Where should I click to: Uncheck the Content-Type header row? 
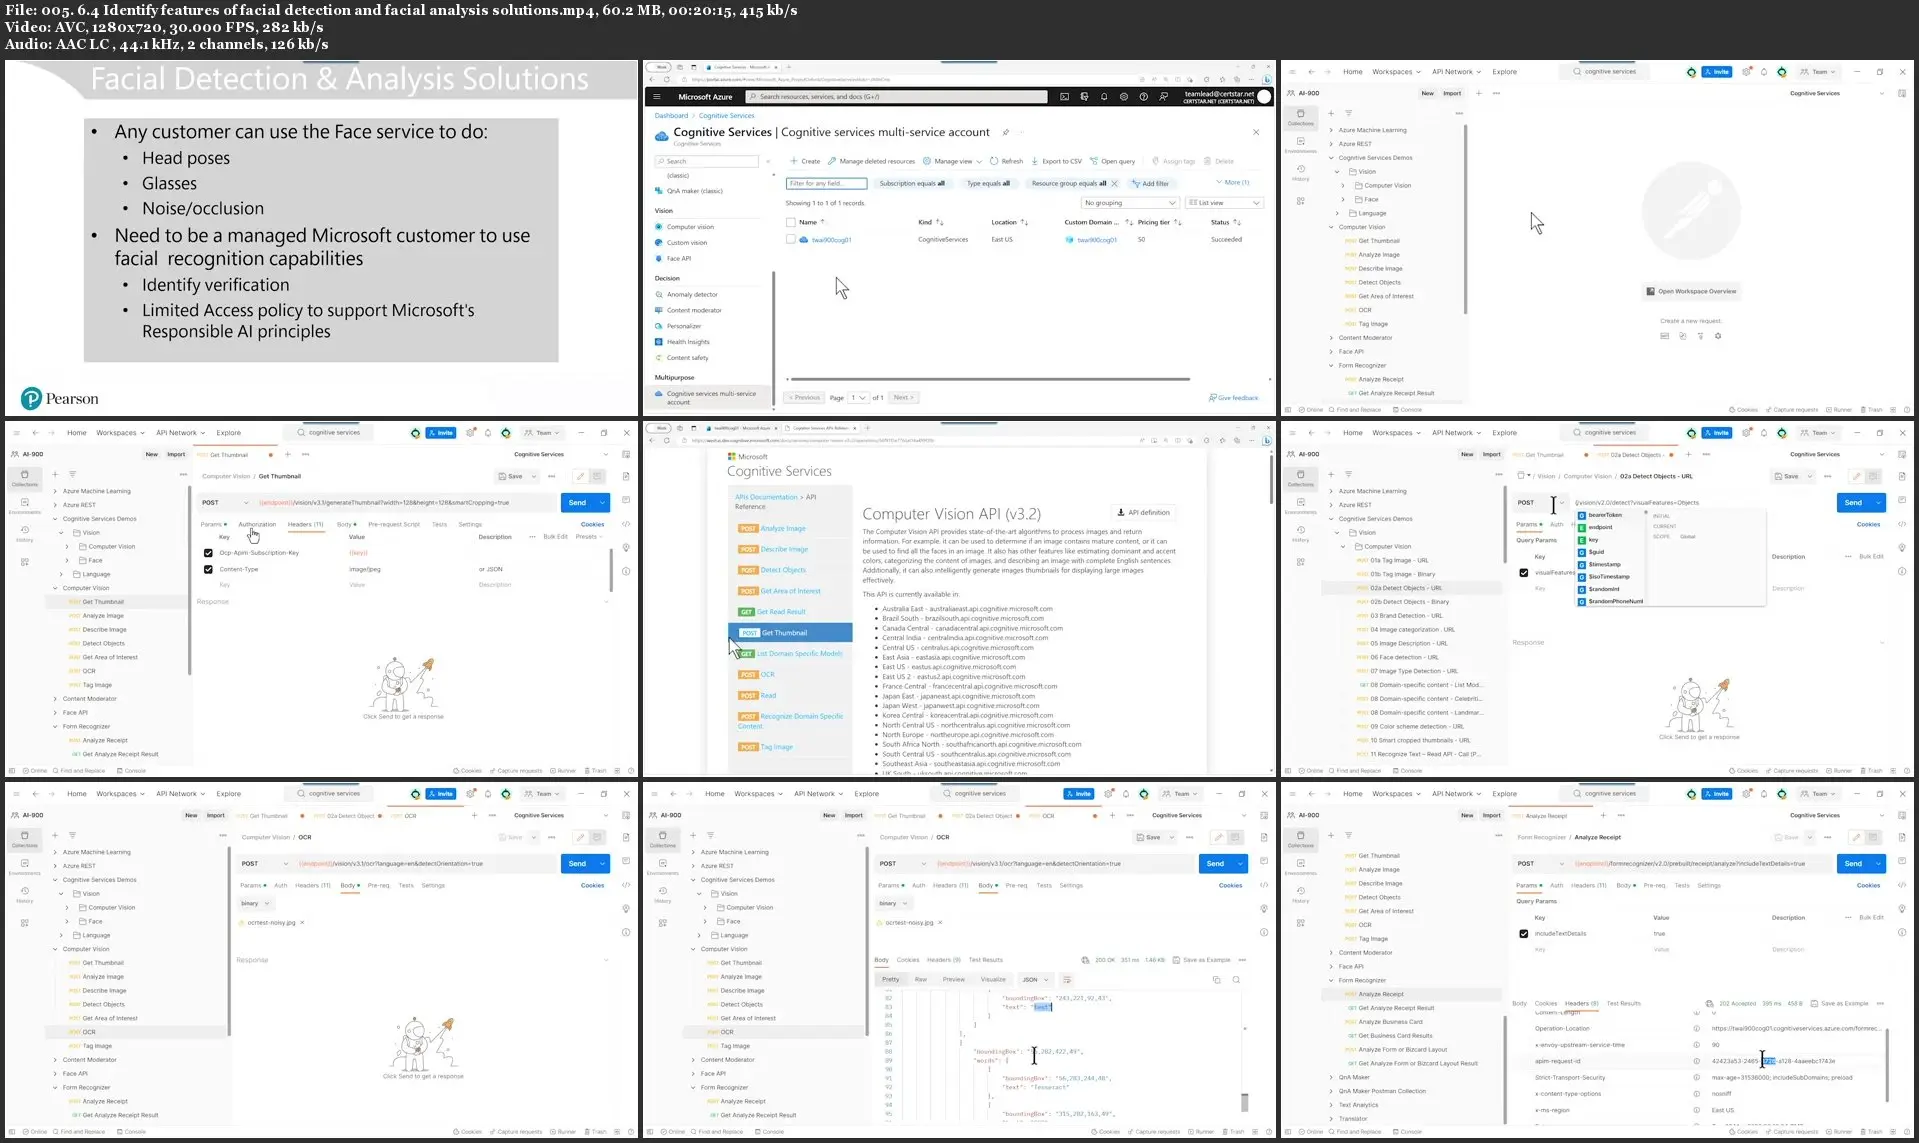pos(208,570)
